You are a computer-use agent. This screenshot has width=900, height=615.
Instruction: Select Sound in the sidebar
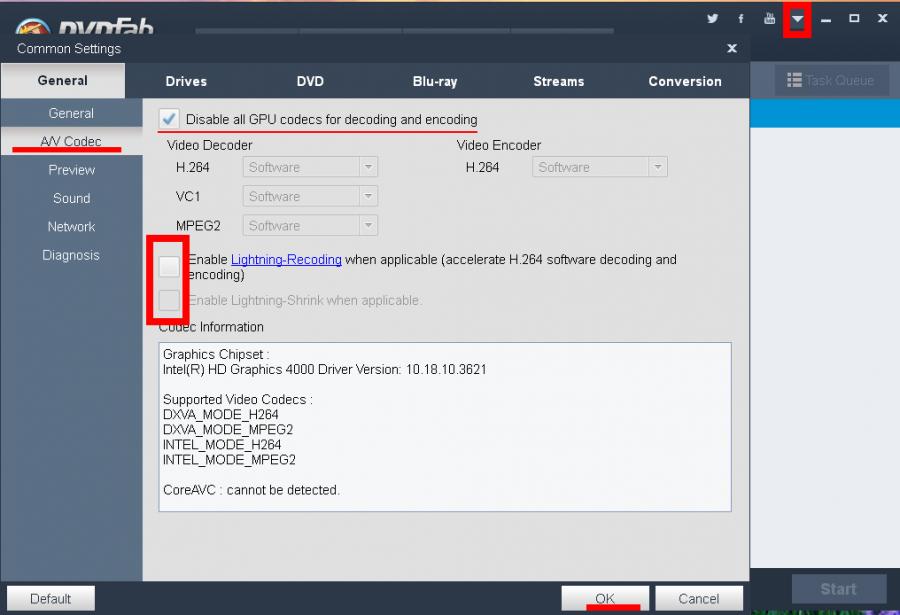coord(71,198)
